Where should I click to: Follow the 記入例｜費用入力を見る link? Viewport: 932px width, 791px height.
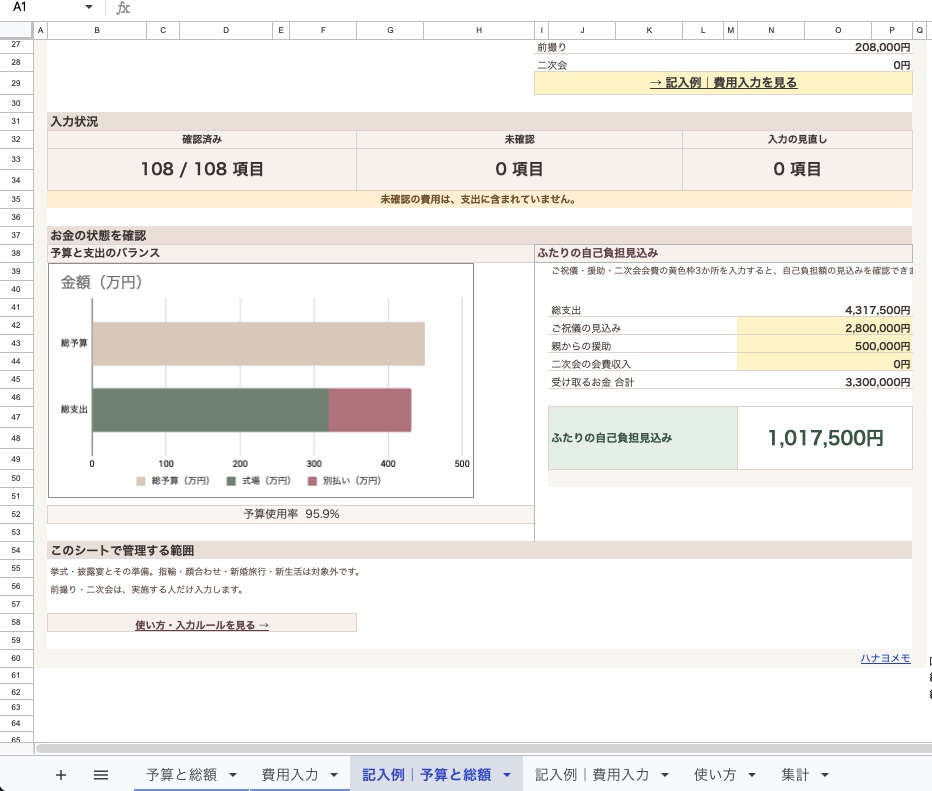click(x=723, y=83)
